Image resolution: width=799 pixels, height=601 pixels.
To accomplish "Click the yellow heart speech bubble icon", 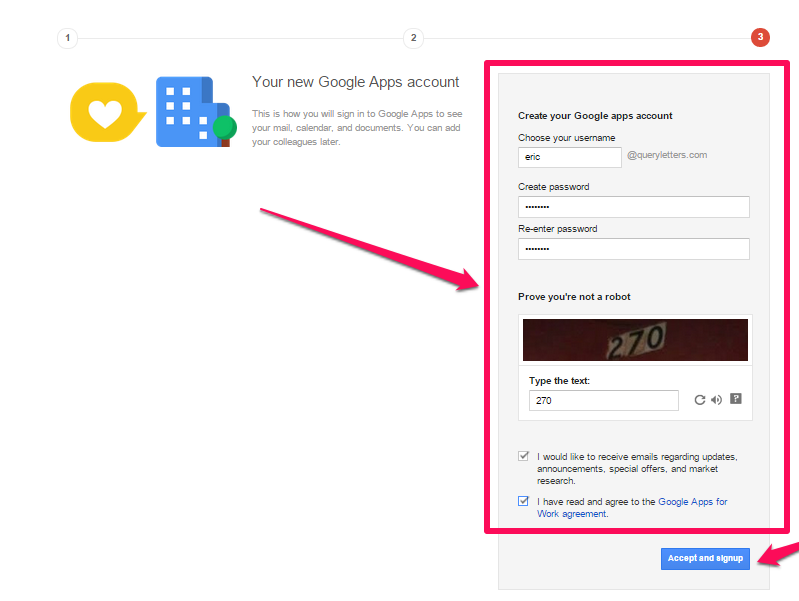I will pyautogui.click(x=108, y=112).
